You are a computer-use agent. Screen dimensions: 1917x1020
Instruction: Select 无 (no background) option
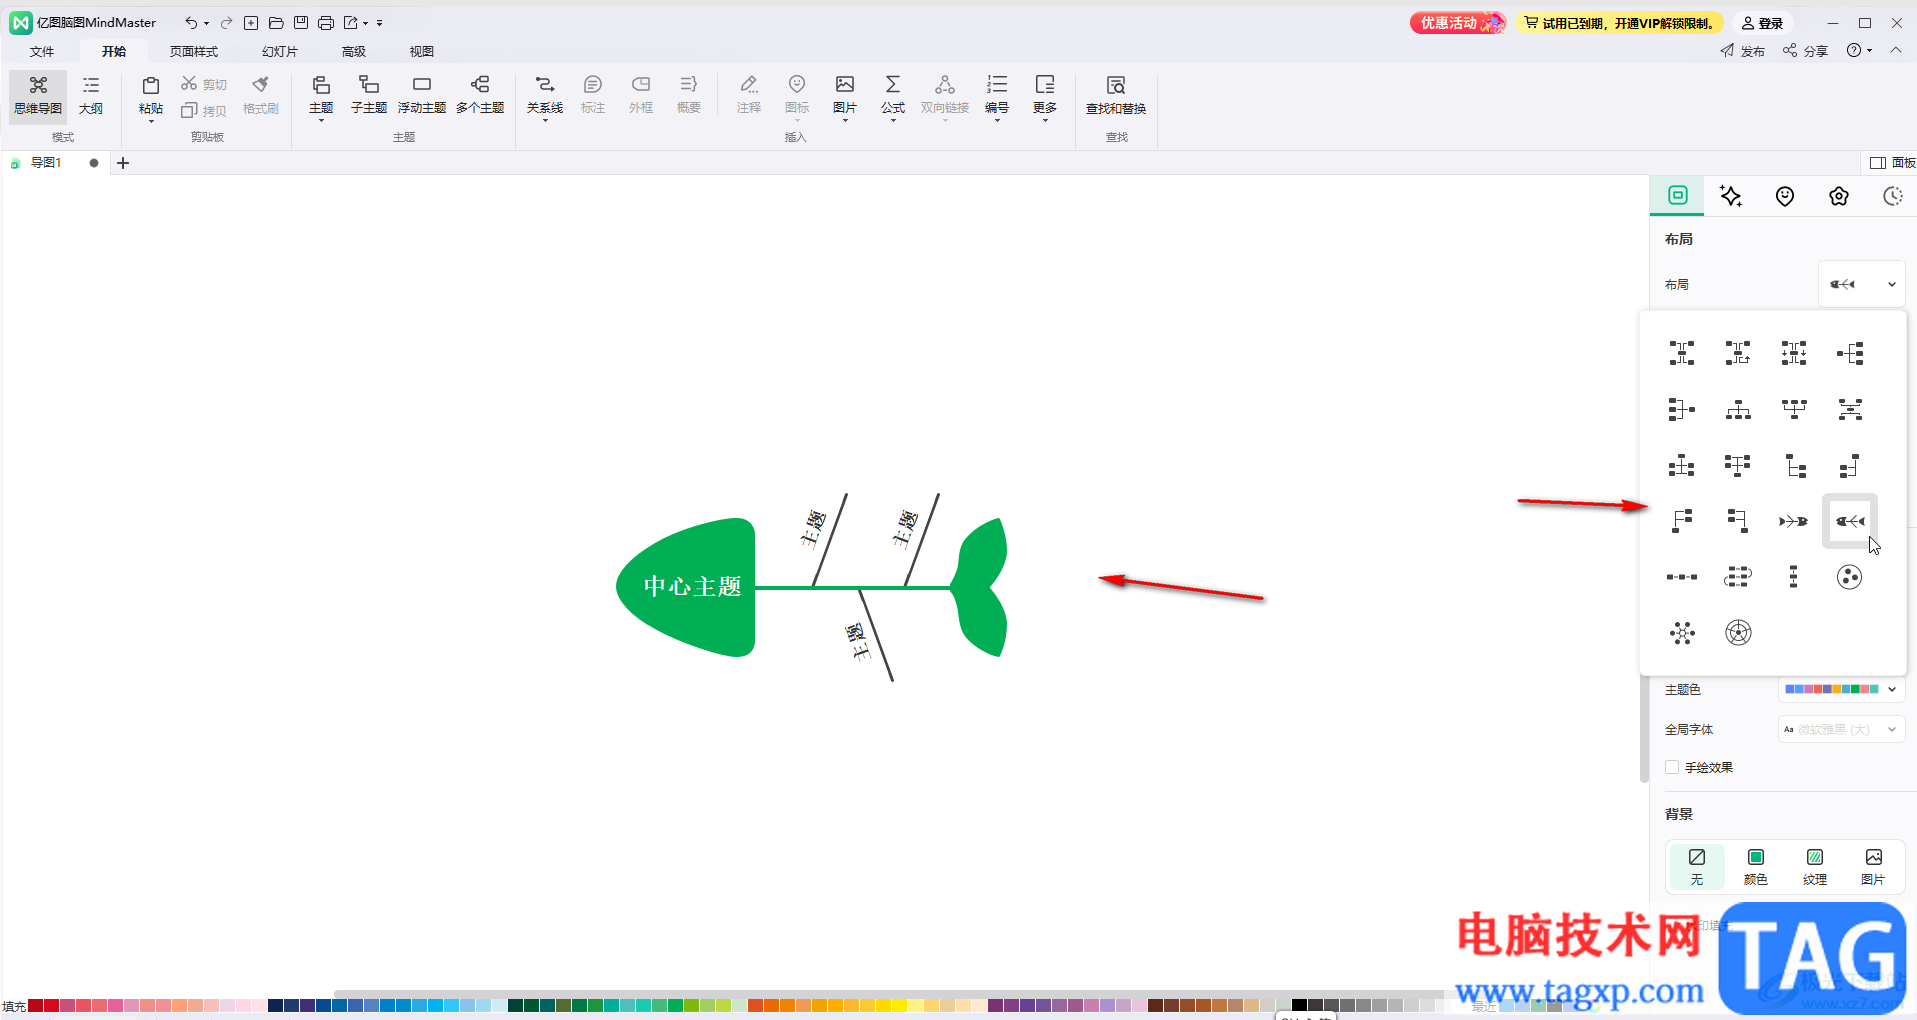(1697, 866)
